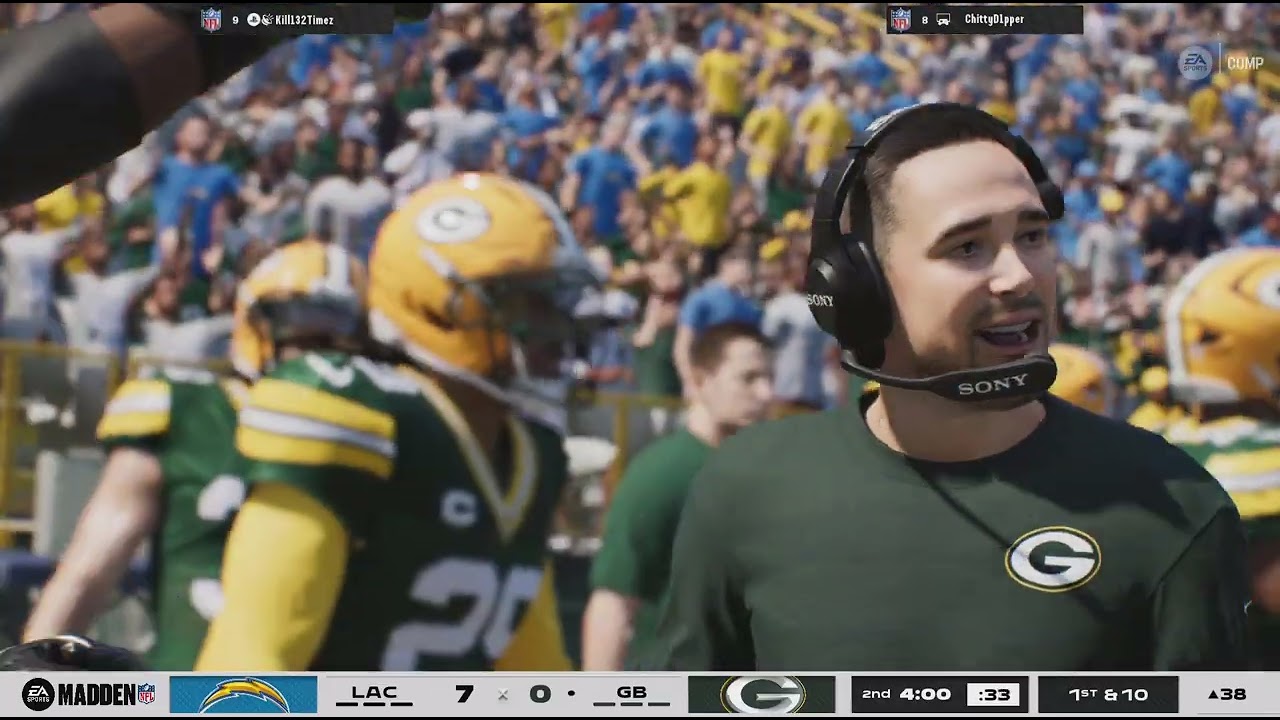Click the :33 play clock

(x=992, y=695)
